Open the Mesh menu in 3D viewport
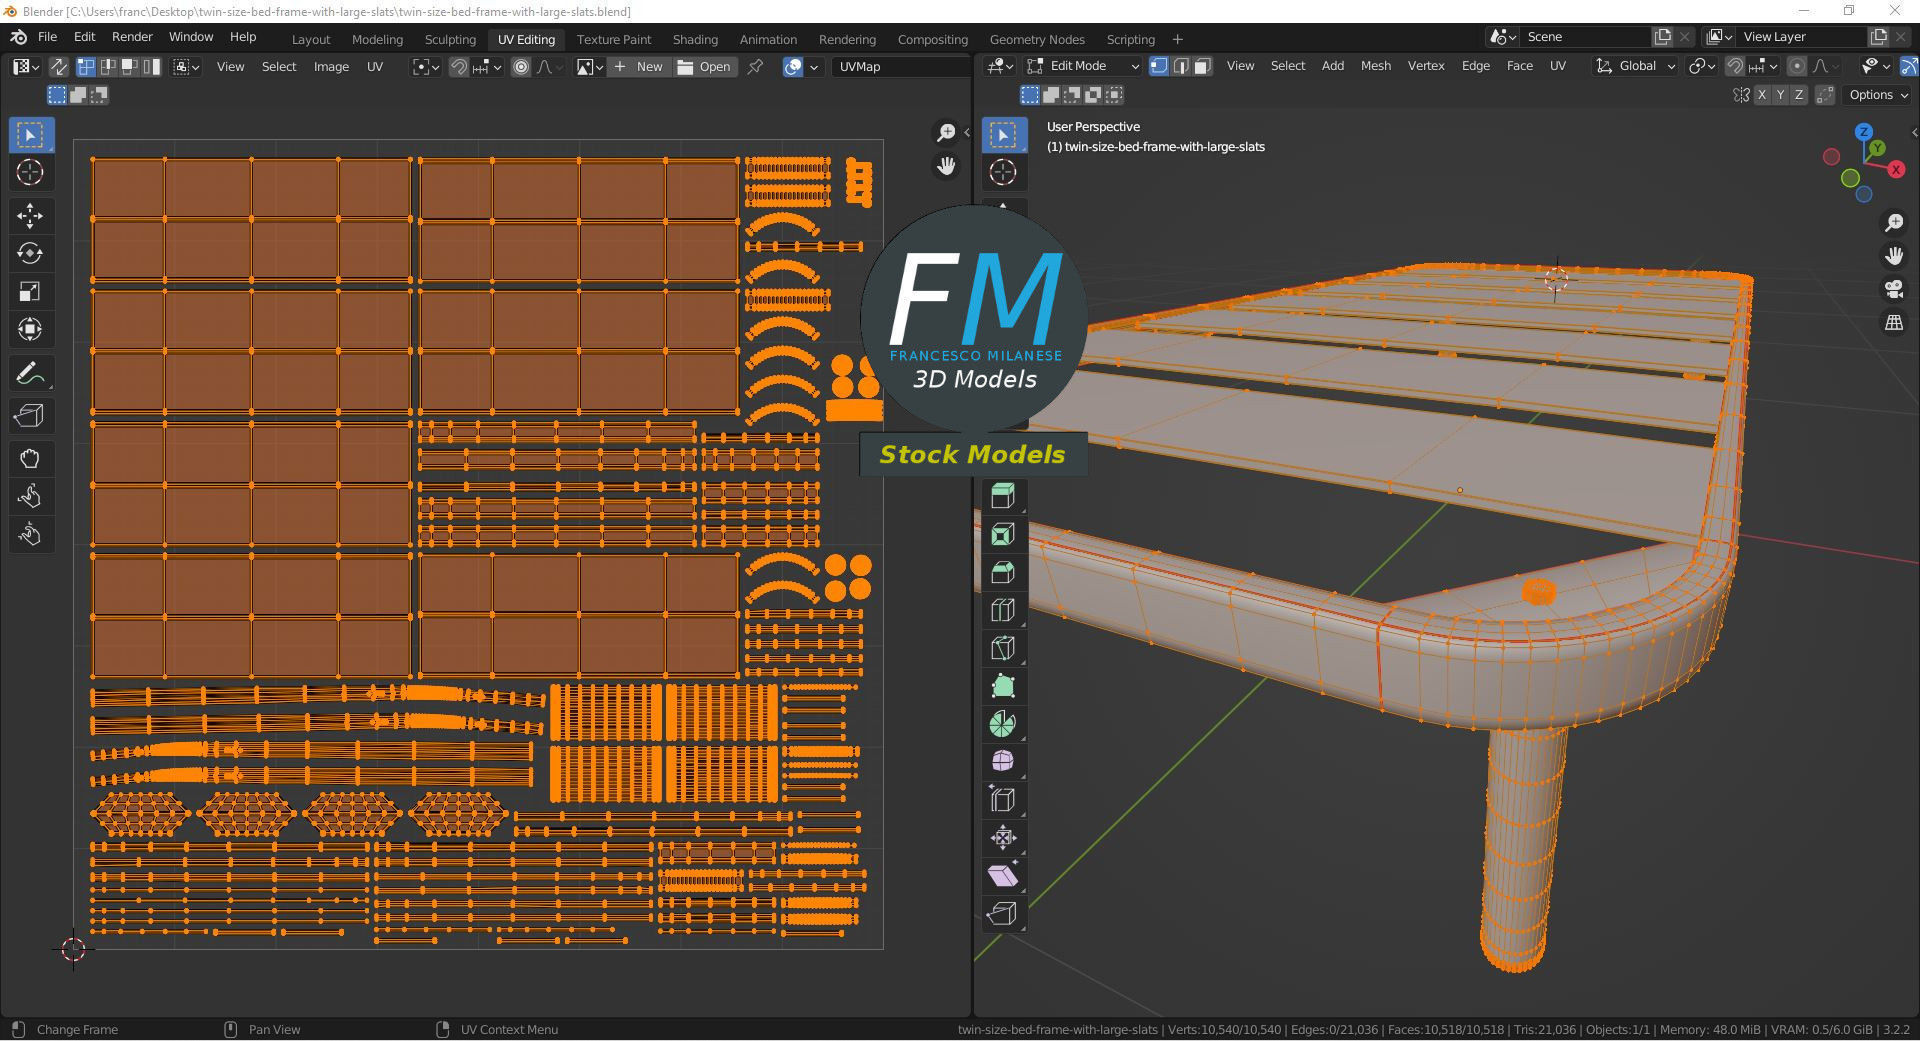This screenshot has height=1041, width=1920. (x=1375, y=66)
